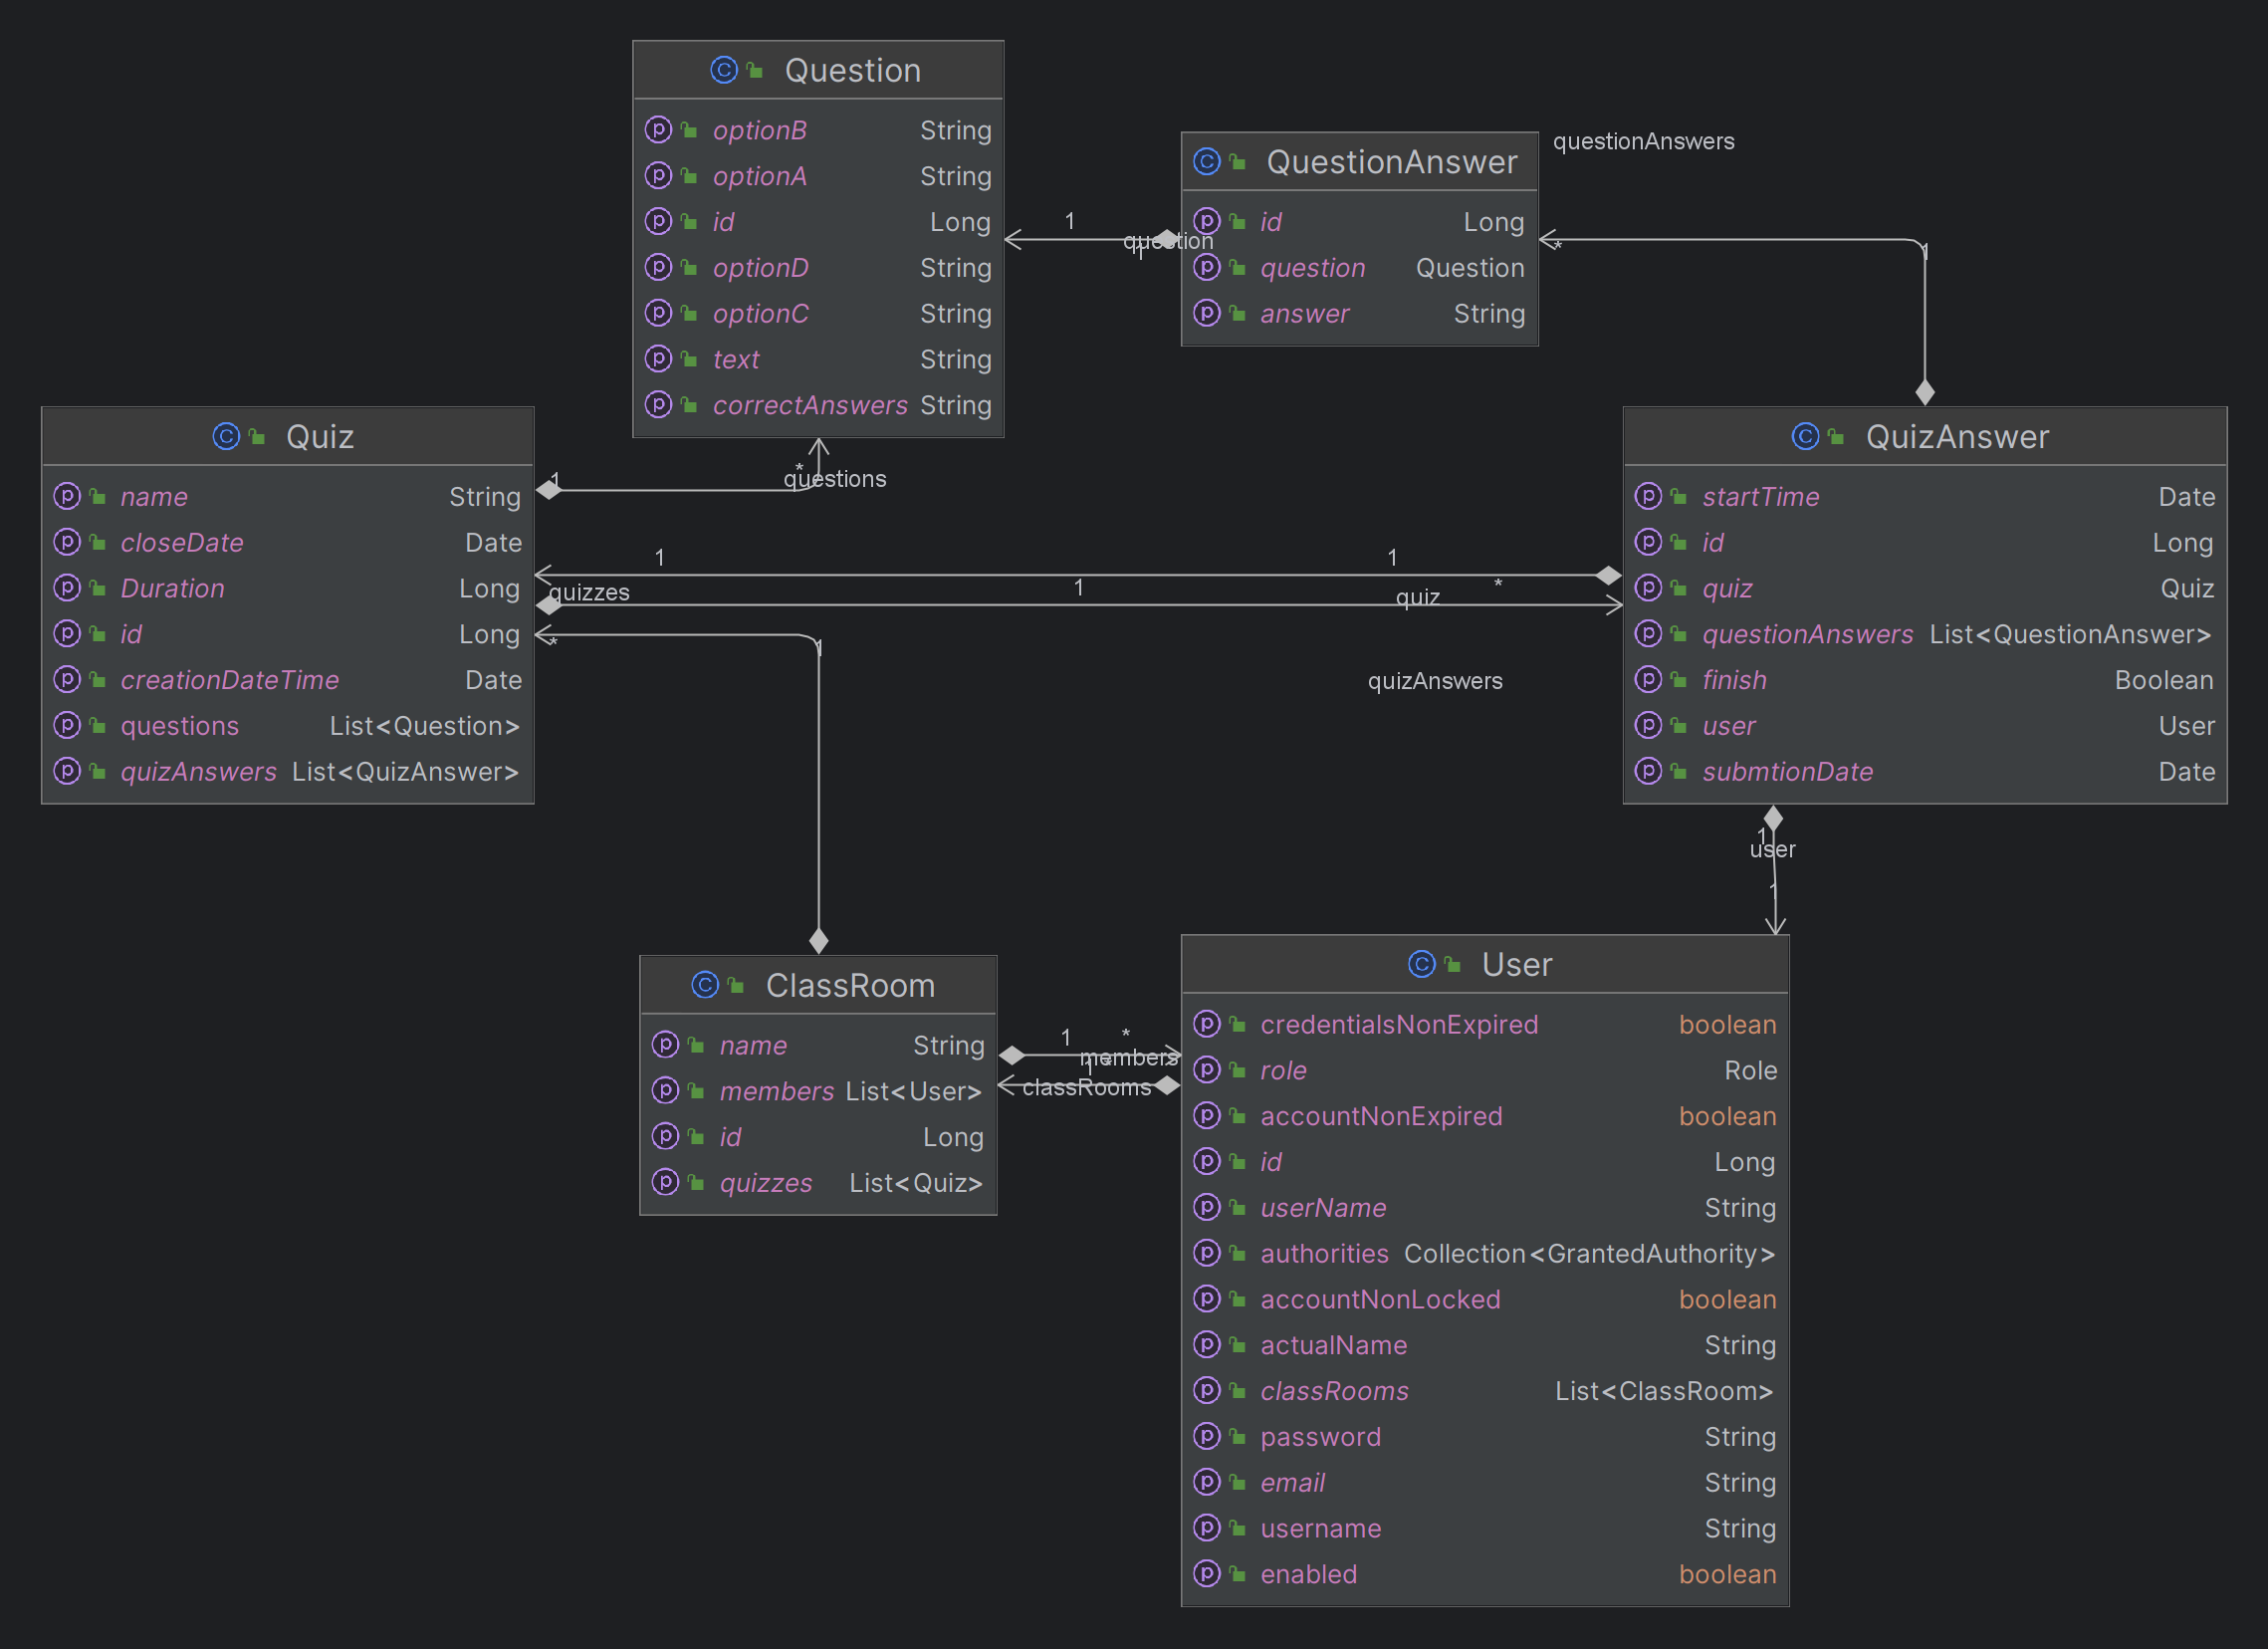Select the Quiz class header

point(319,437)
